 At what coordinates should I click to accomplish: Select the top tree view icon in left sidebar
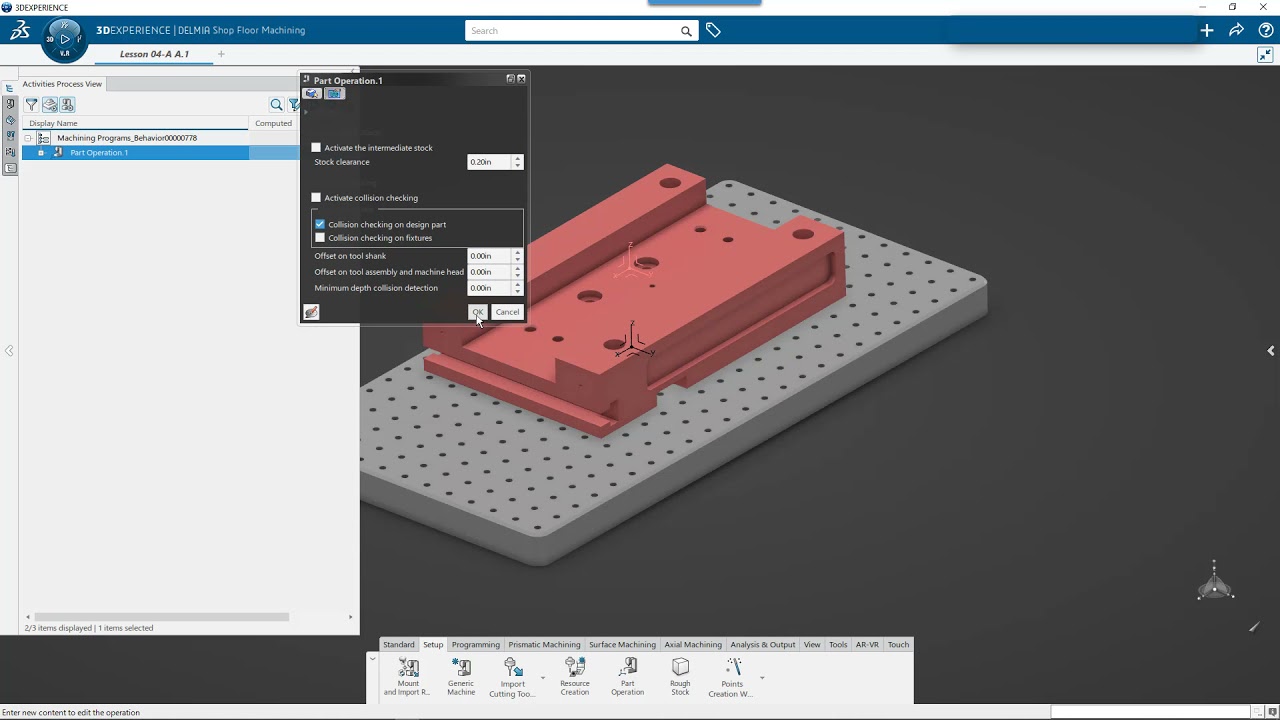[10, 88]
